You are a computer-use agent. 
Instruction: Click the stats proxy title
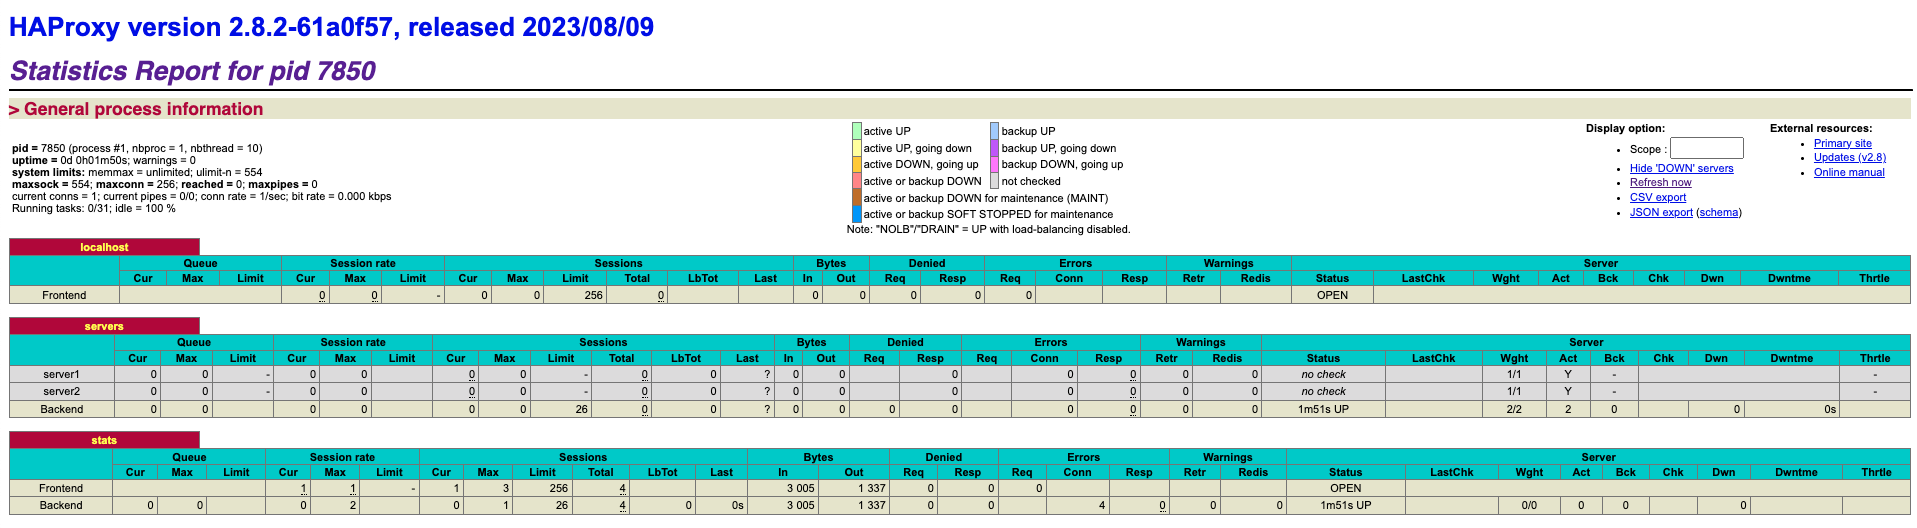click(104, 440)
